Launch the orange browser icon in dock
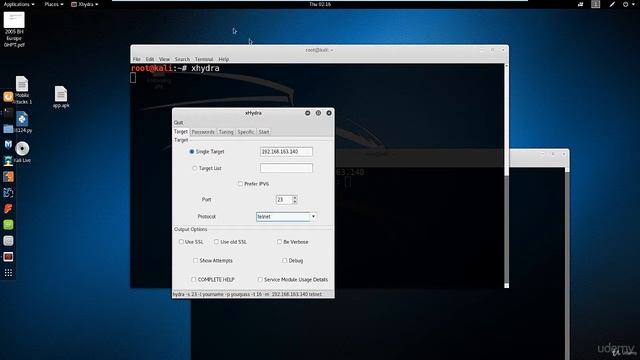 click(8, 97)
